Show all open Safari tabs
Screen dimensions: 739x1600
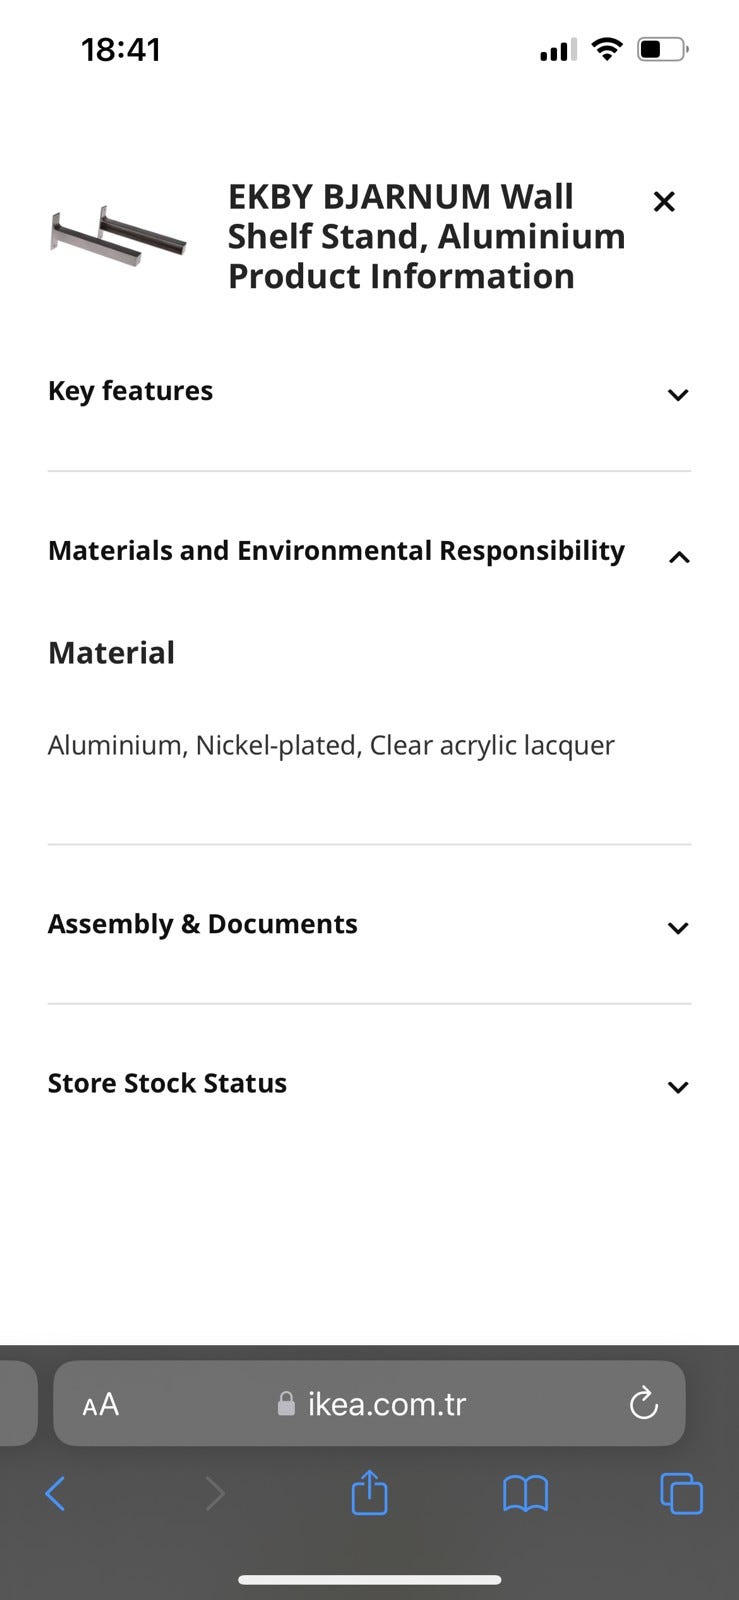tap(681, 1494)
